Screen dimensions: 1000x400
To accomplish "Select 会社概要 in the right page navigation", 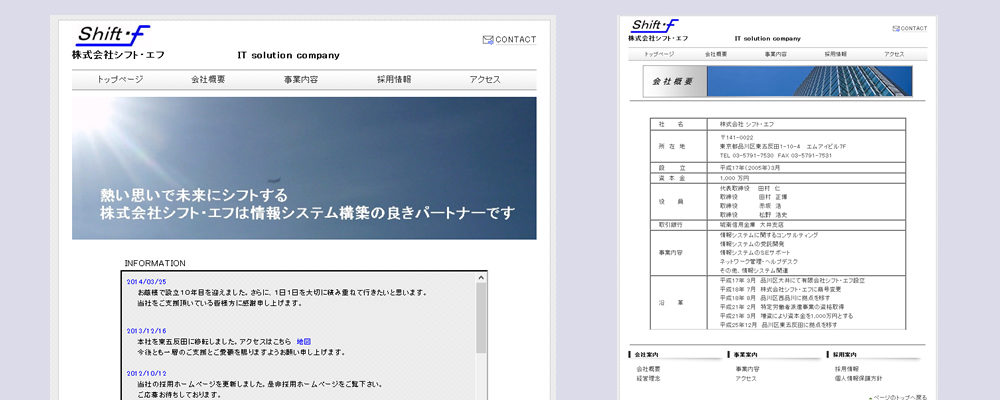I will [716, 54].
